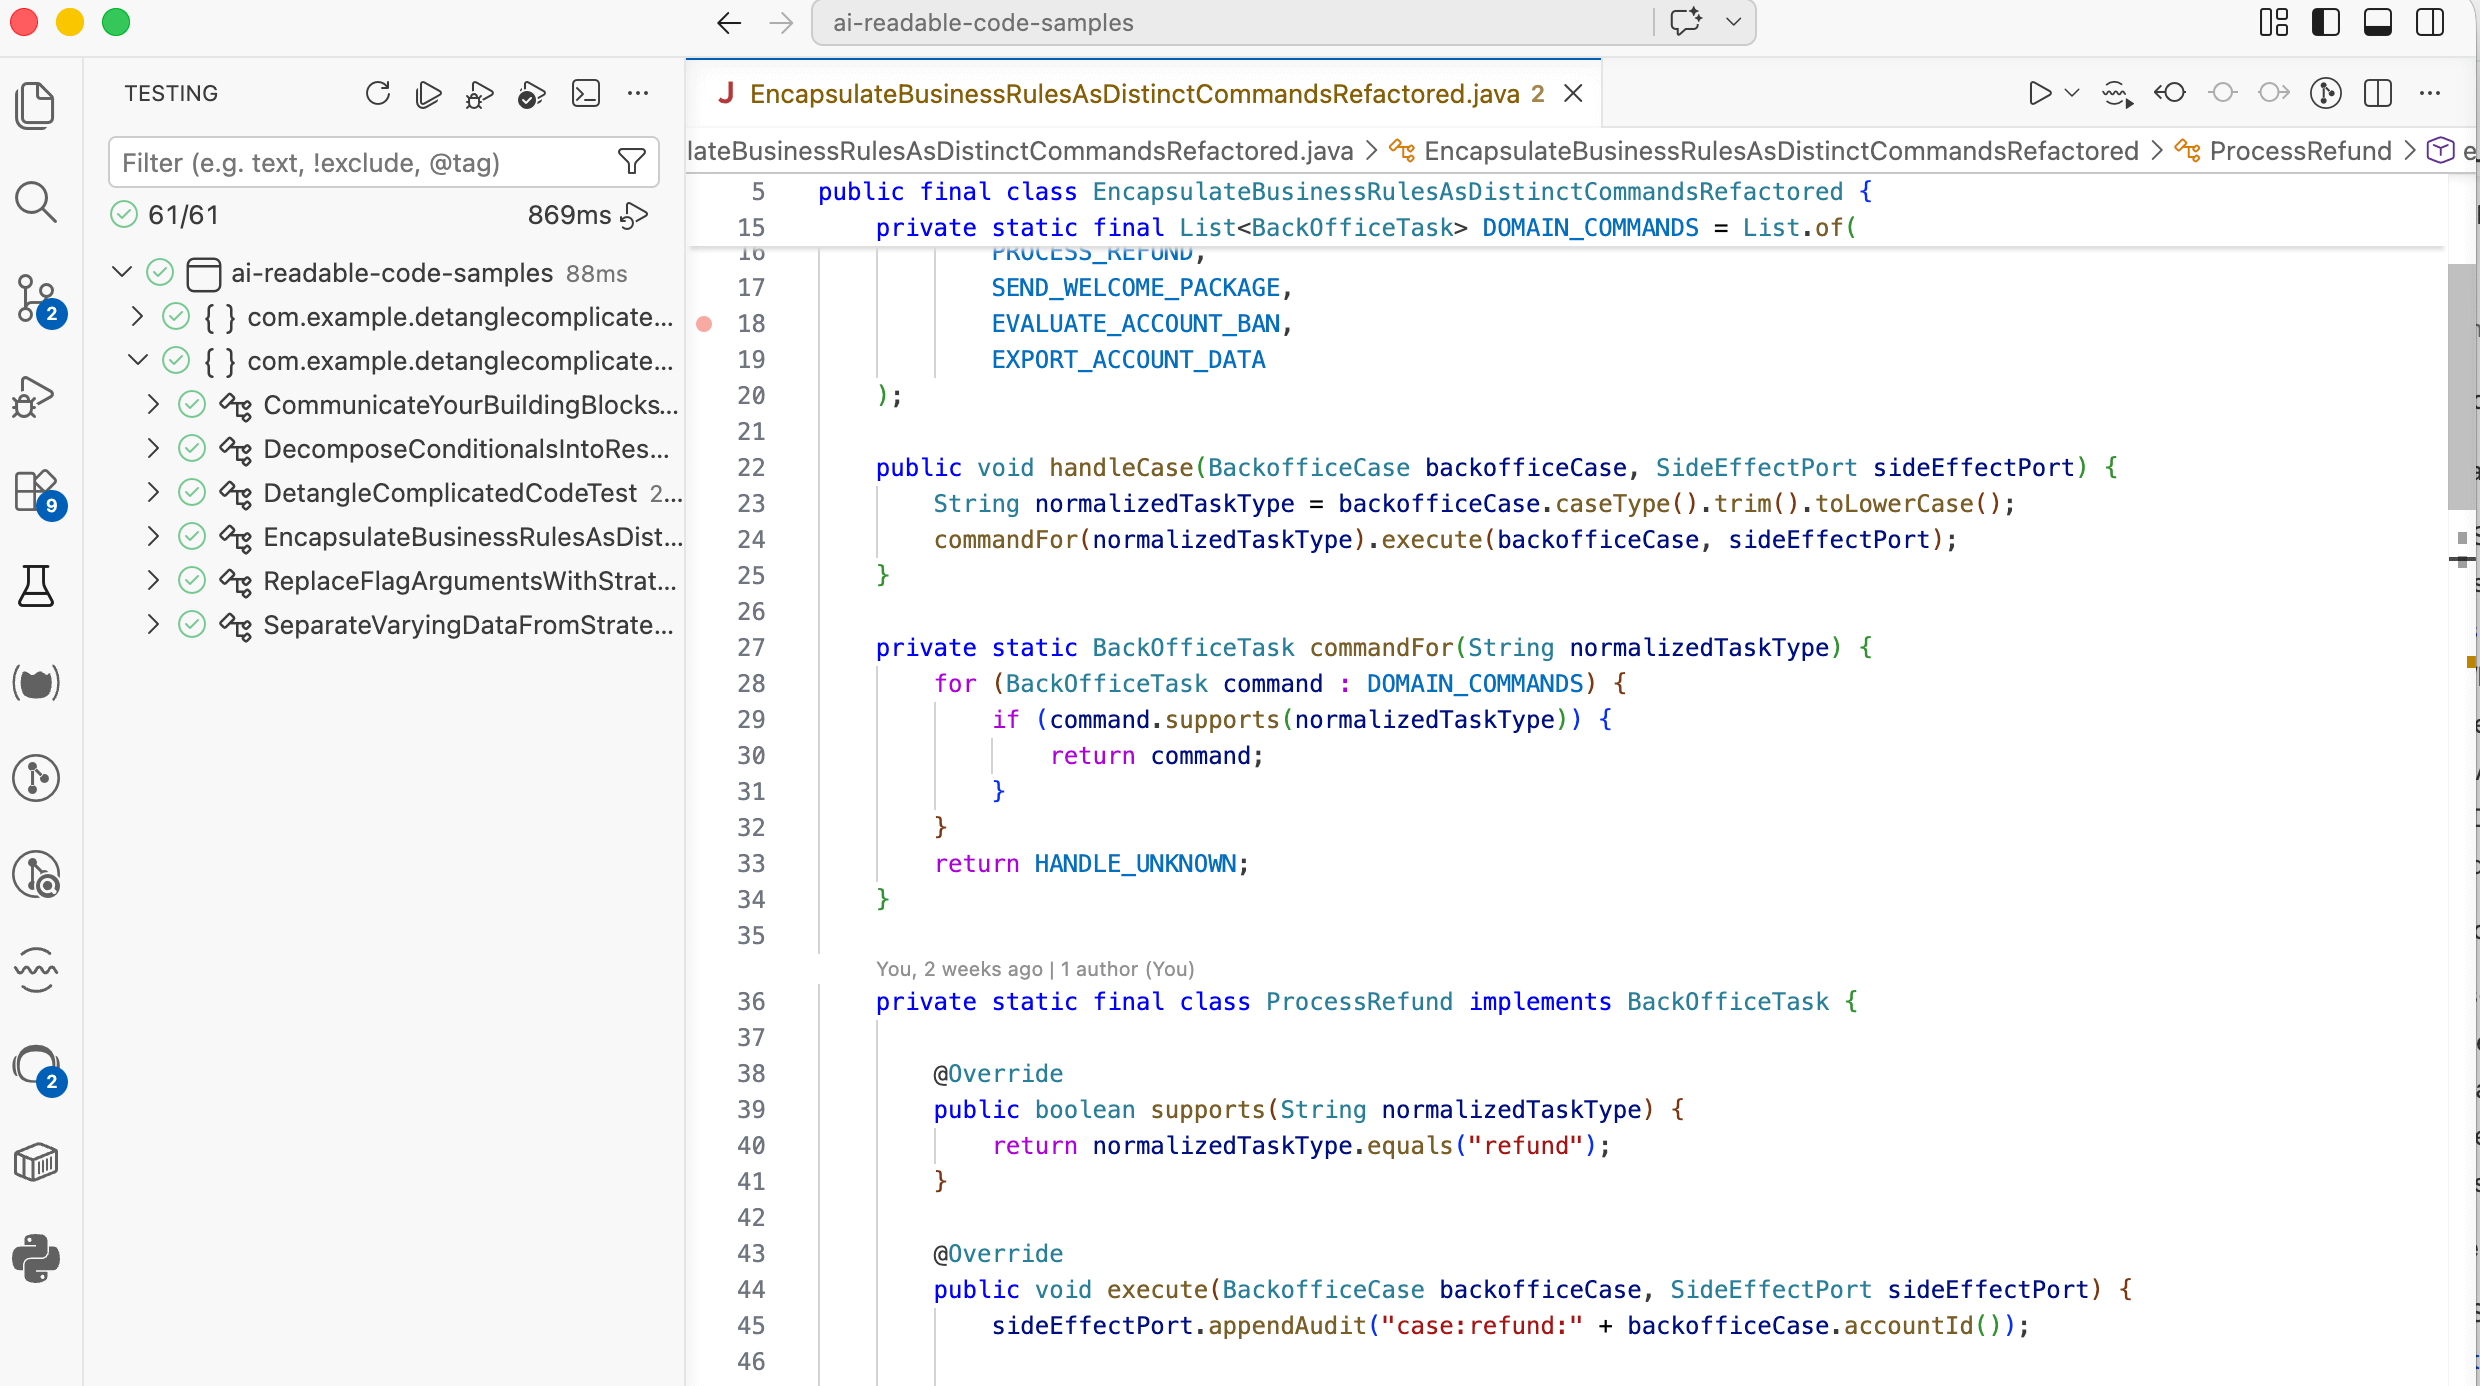Click the git blame author CodeLens
This screenshot has width=2480, height=1386.
(1035, 969)
